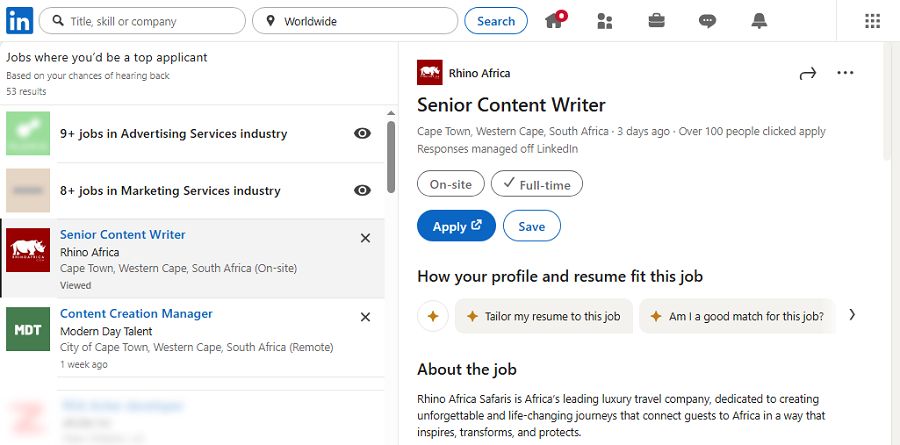Open Jobs briefcase icon
The height and width of the screenshot is (445, 900).
pyautogui.click(x=657, y=21)
